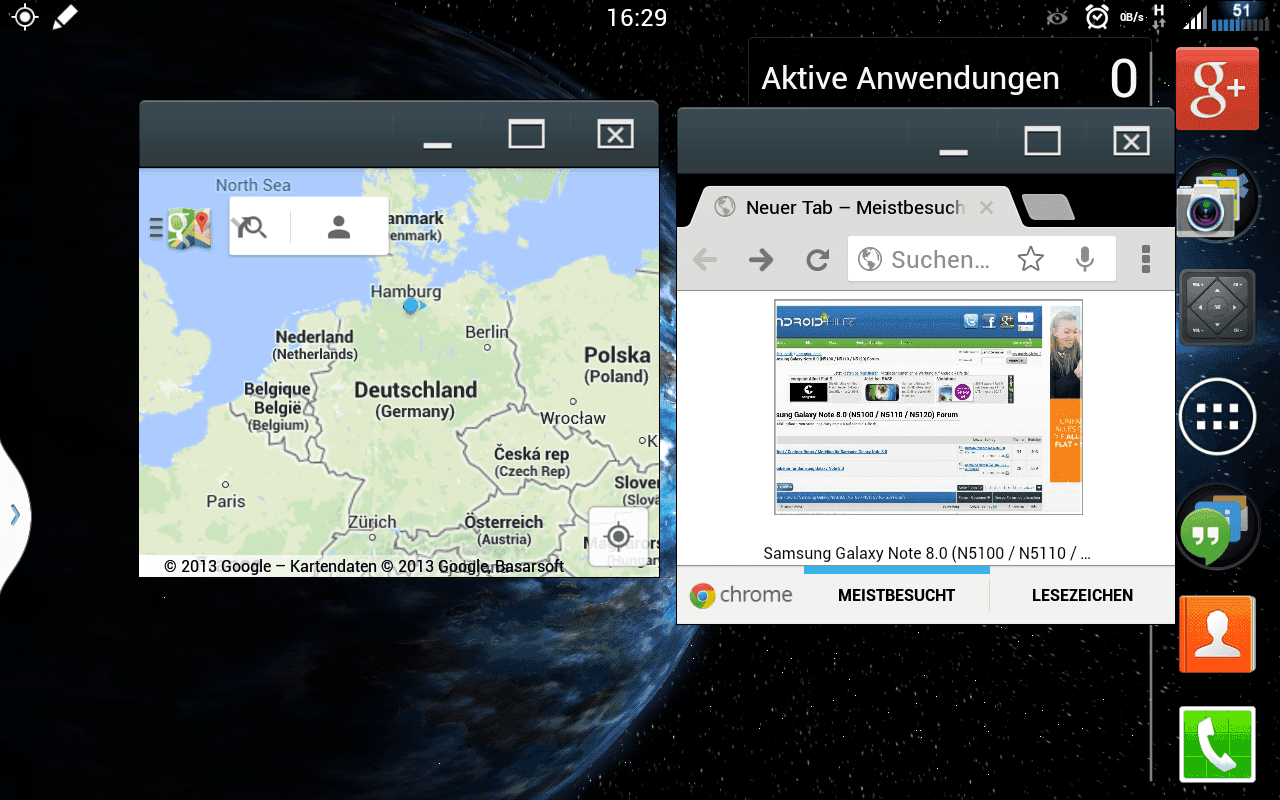
Task: Tap the Zürich label on map
Action: 372,522
